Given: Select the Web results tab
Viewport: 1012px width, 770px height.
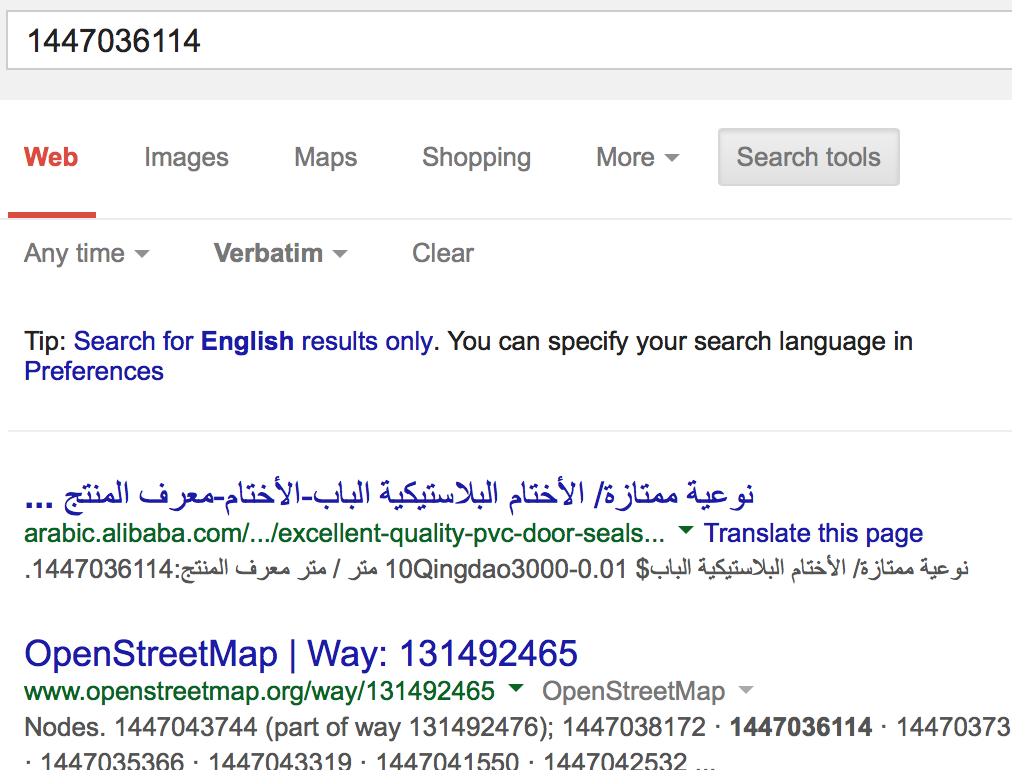Looking at the screenshot, I should click(x=51, y=158).
